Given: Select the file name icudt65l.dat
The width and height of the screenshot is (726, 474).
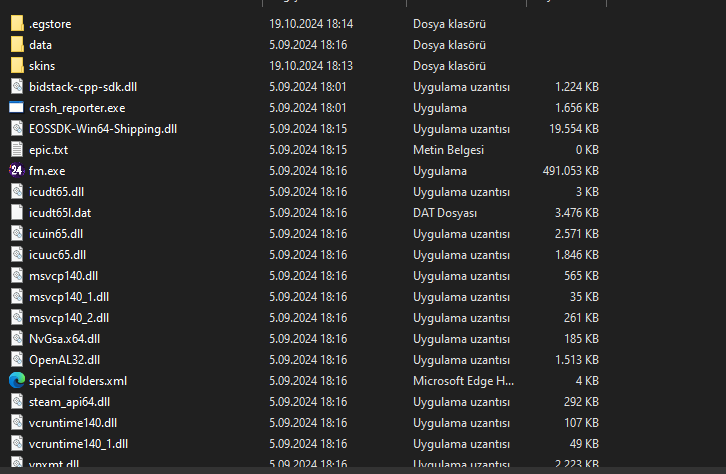Looking at the screenshot, I should [60, 213].
